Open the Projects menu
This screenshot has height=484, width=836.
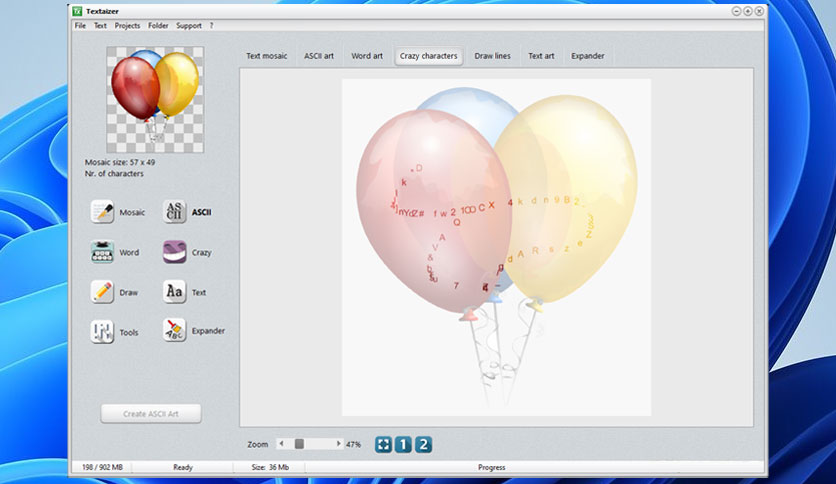(x=127, y=26)
